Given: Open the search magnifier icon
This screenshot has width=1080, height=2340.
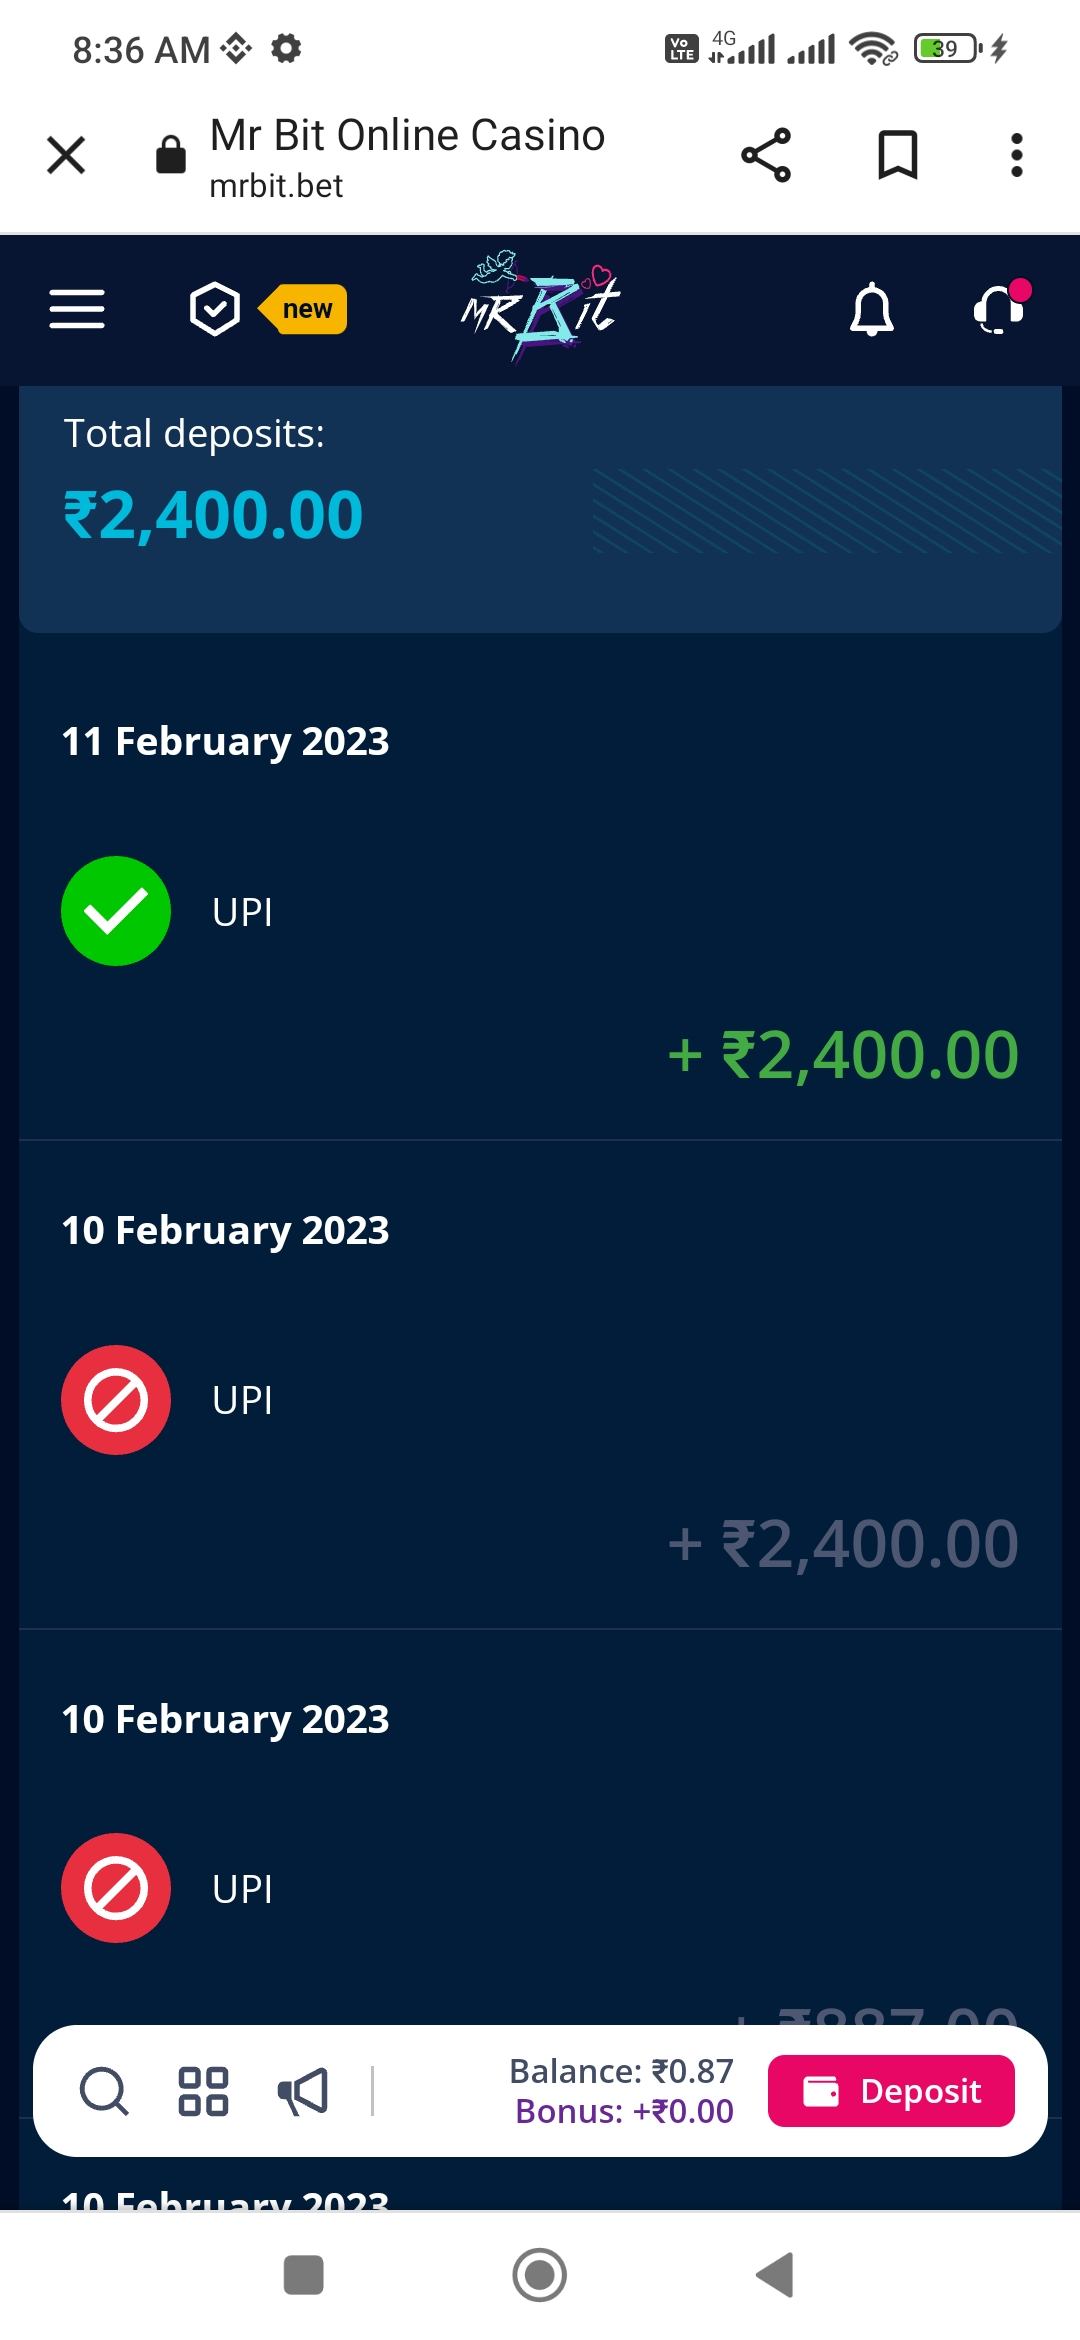Looking at the screenshot, I should pyautogui.click(x=104, y=2091).
